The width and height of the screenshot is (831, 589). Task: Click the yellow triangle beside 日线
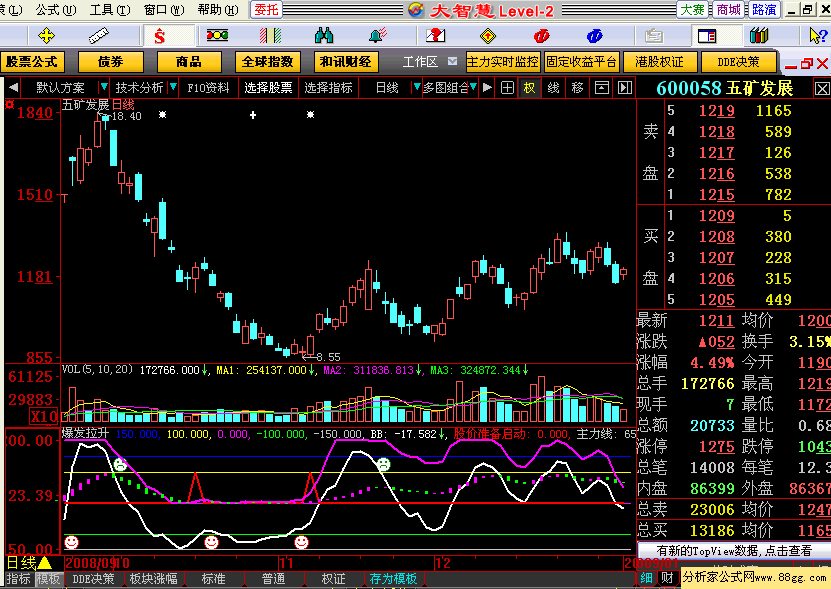(44, 563)
